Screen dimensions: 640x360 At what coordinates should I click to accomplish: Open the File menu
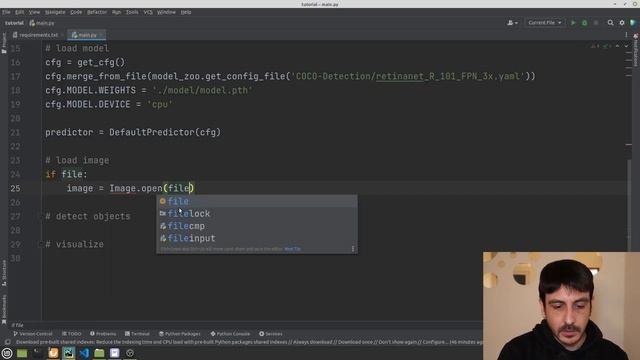point(6,12)
